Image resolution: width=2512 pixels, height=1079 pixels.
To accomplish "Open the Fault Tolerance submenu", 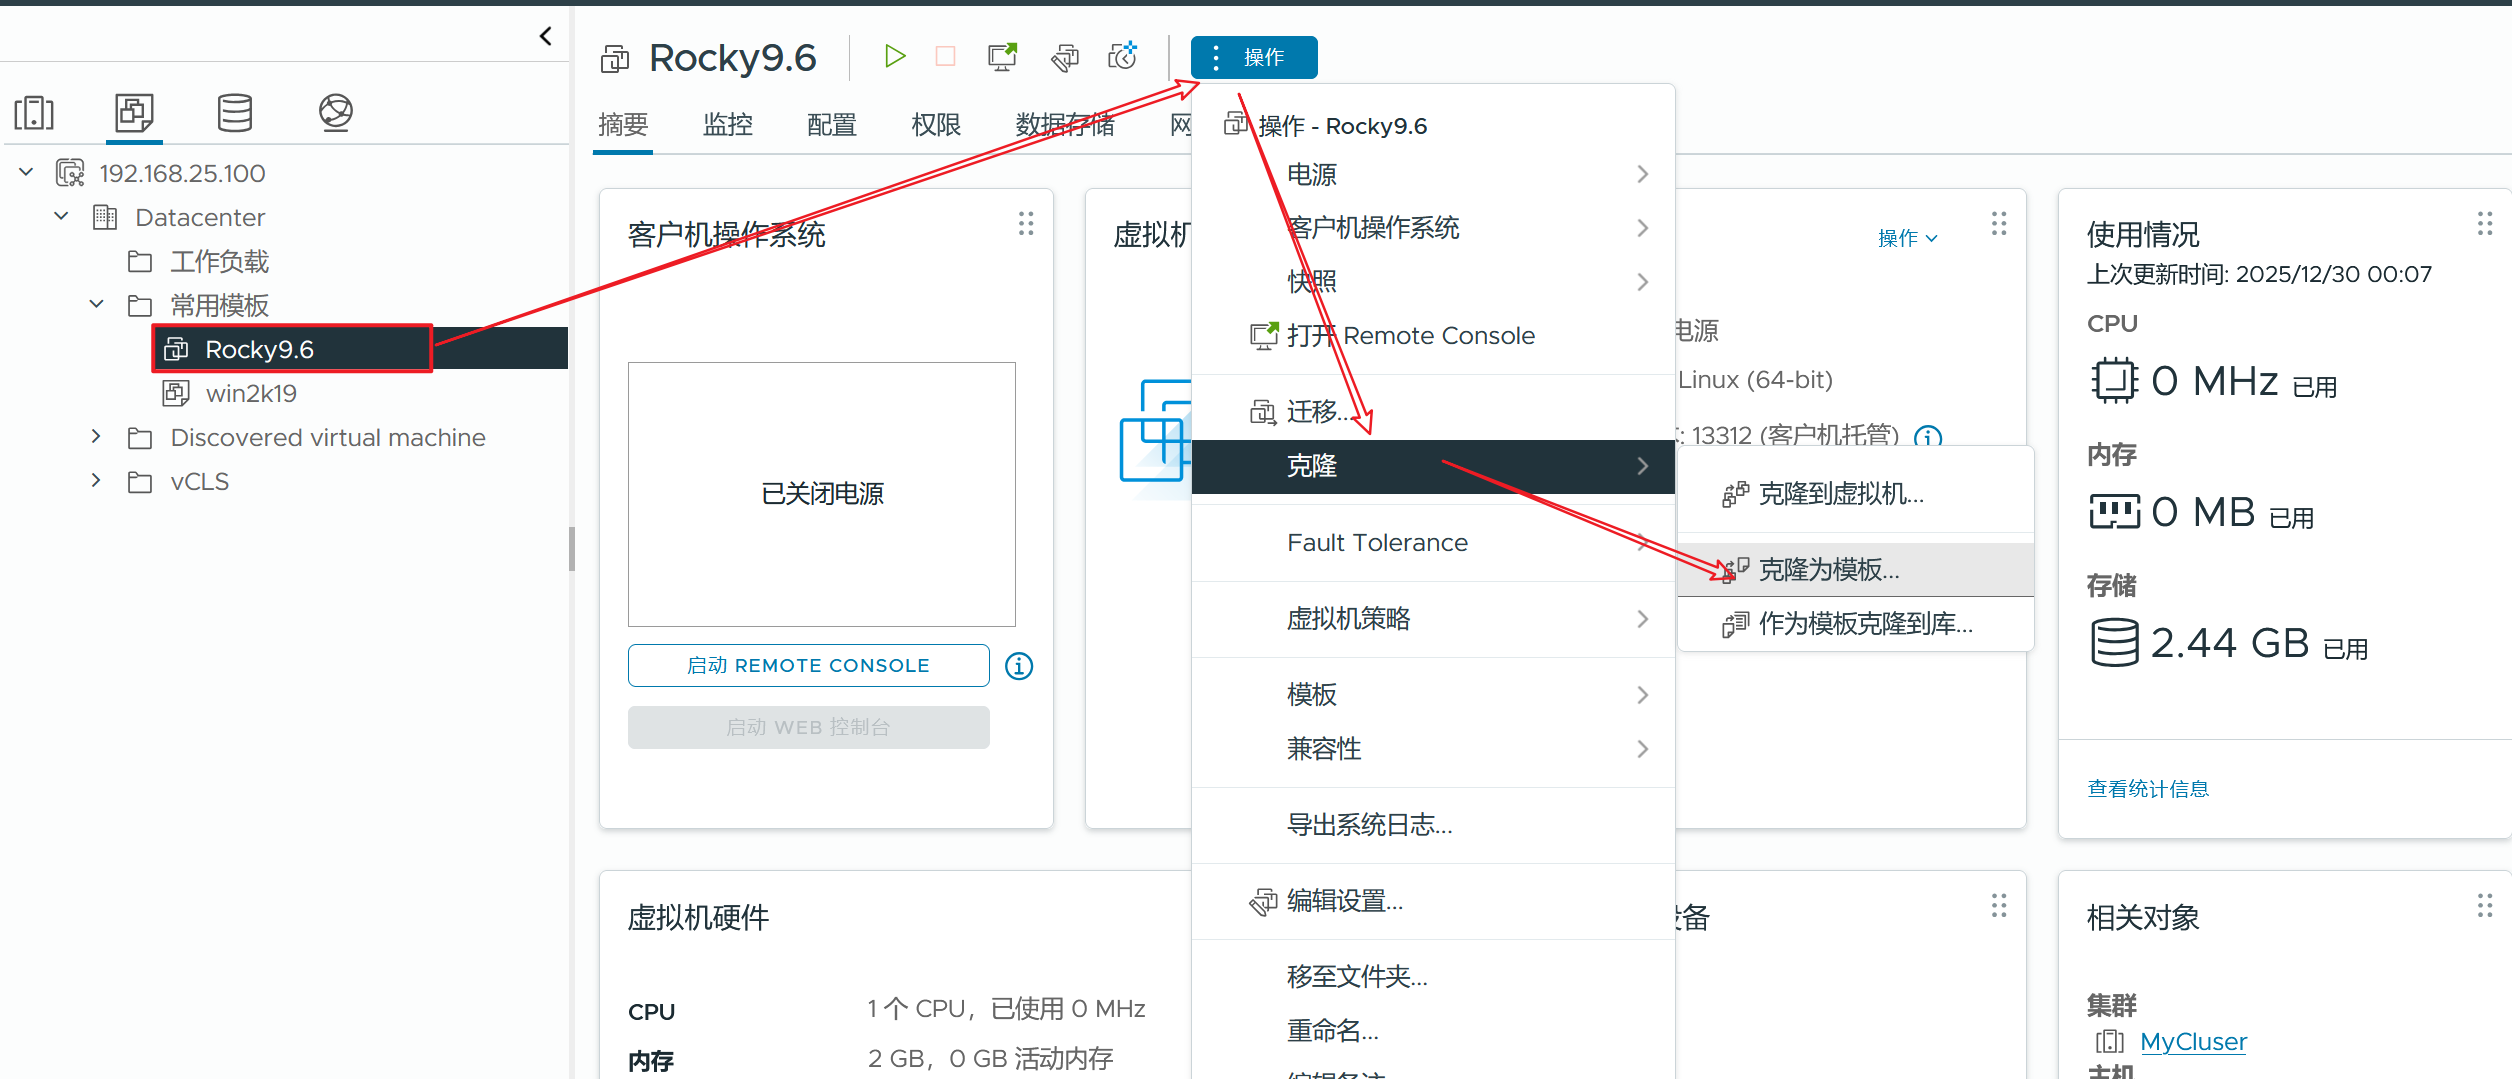I will [1433, 543].
